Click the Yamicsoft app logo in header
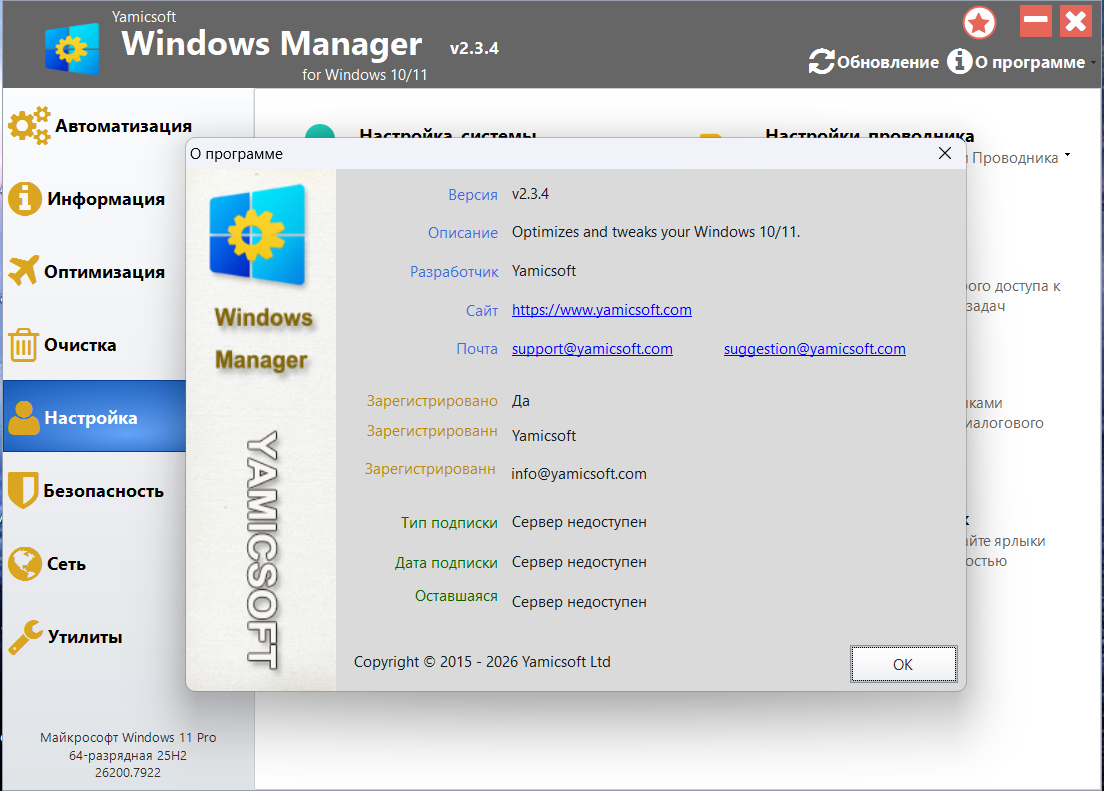 tap(72, 48)
